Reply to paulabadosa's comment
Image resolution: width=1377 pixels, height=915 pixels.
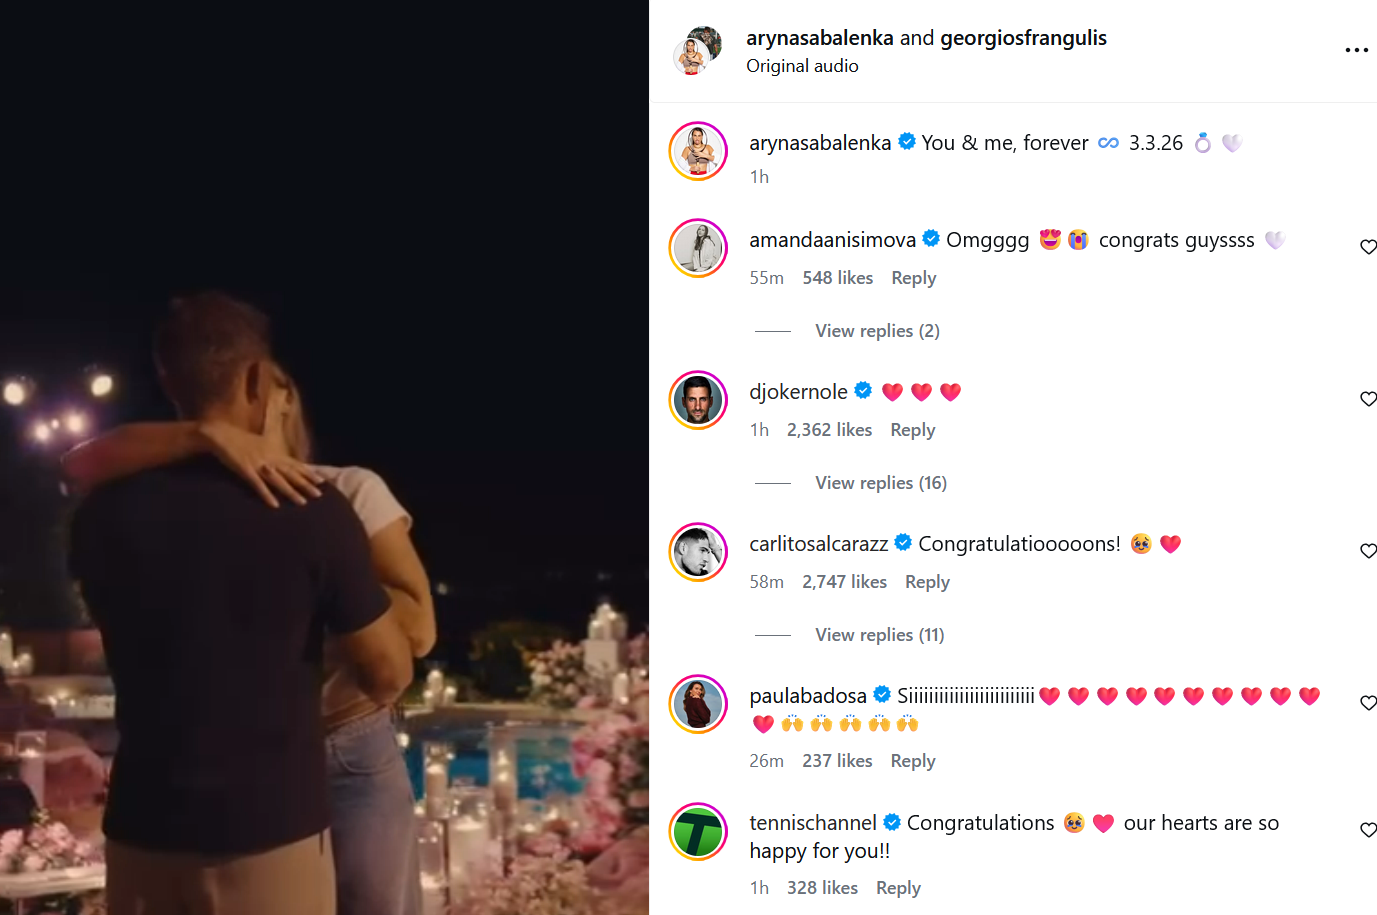click(x=913, y=761)
